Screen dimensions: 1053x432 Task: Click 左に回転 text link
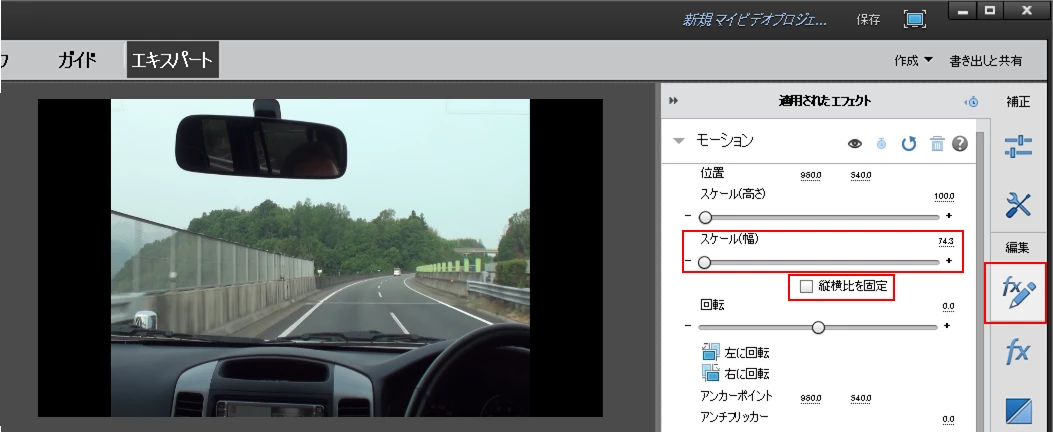(x=747, y=353)
